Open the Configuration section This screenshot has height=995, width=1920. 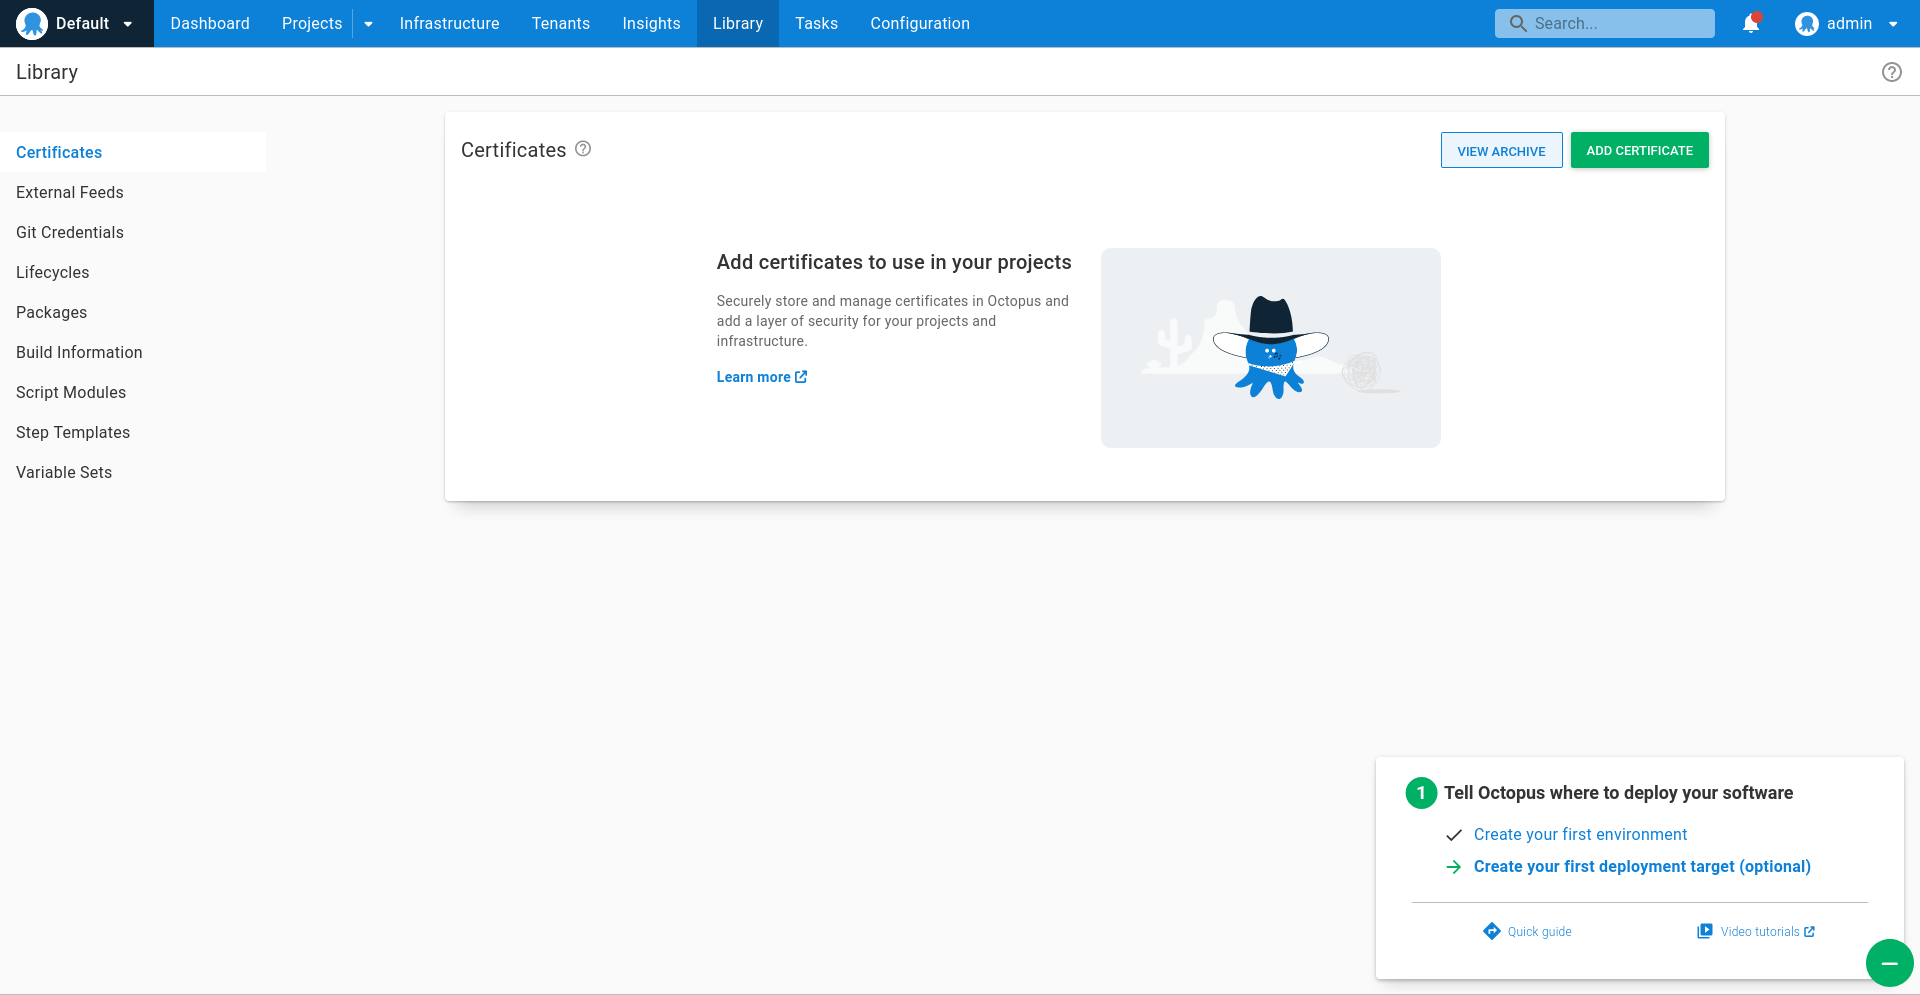point(920,23)
